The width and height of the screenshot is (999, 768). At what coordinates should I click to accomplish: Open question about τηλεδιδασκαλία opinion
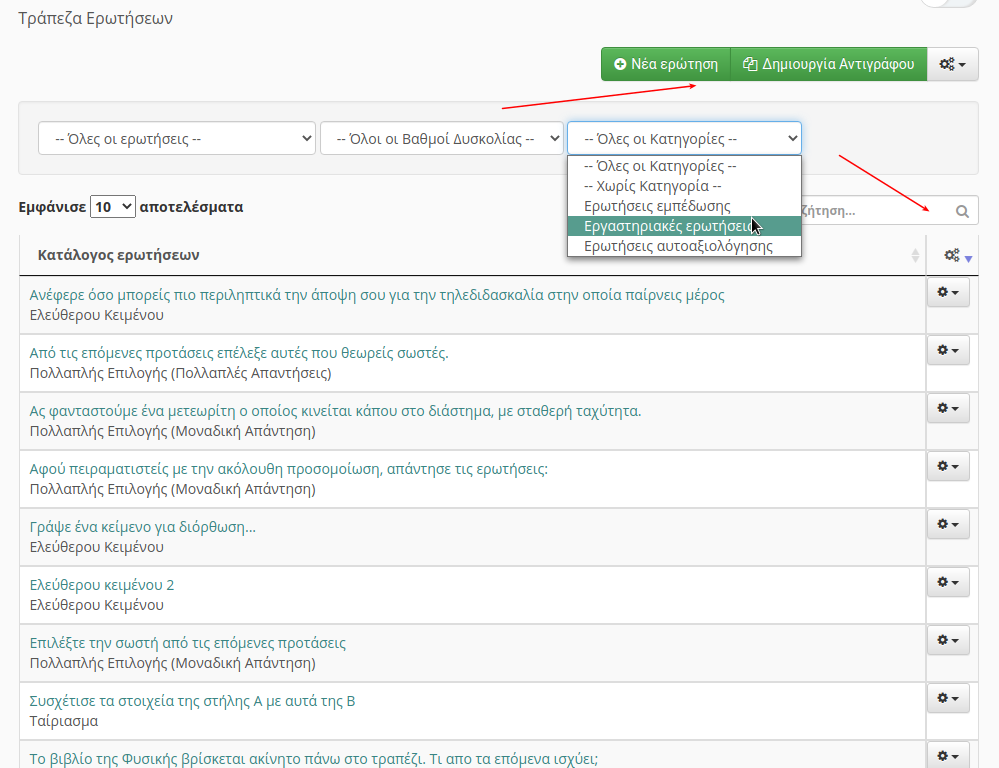click(x=377, y=295)
